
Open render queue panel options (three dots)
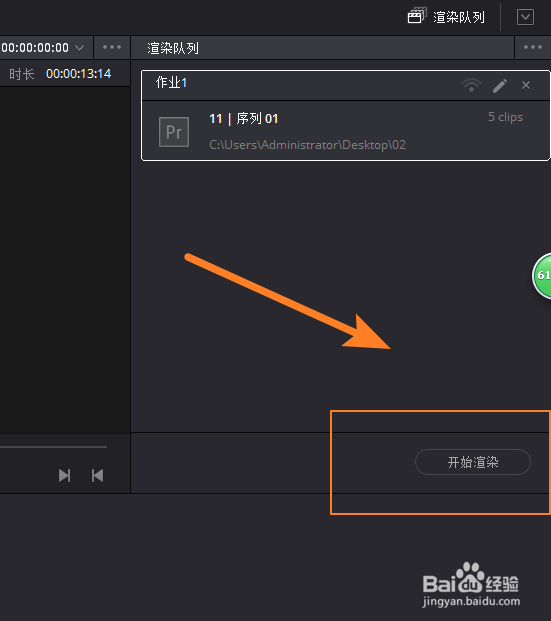coord(533,47)
